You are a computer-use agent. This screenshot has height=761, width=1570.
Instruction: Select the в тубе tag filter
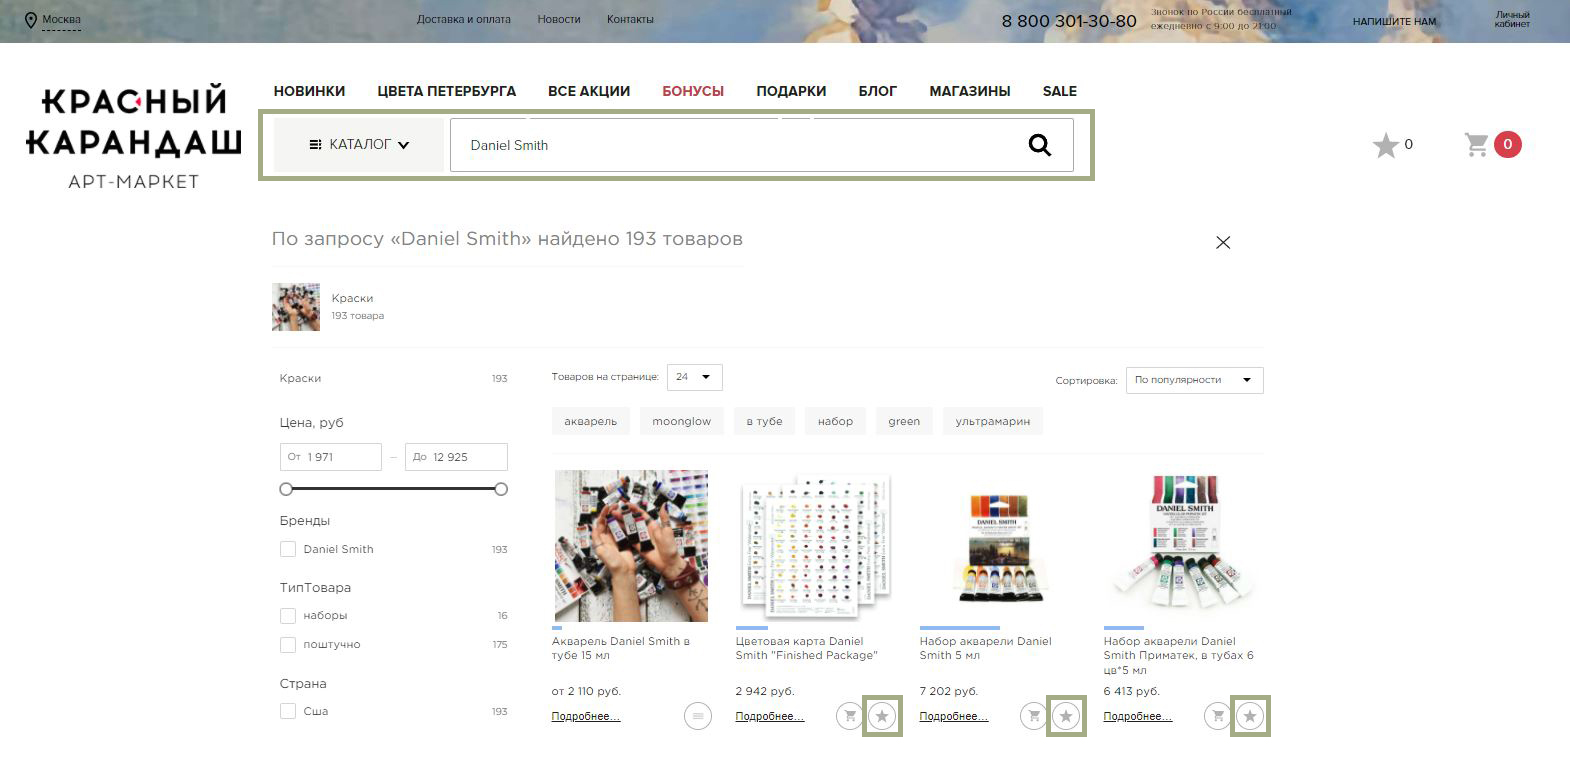[765, 421]
